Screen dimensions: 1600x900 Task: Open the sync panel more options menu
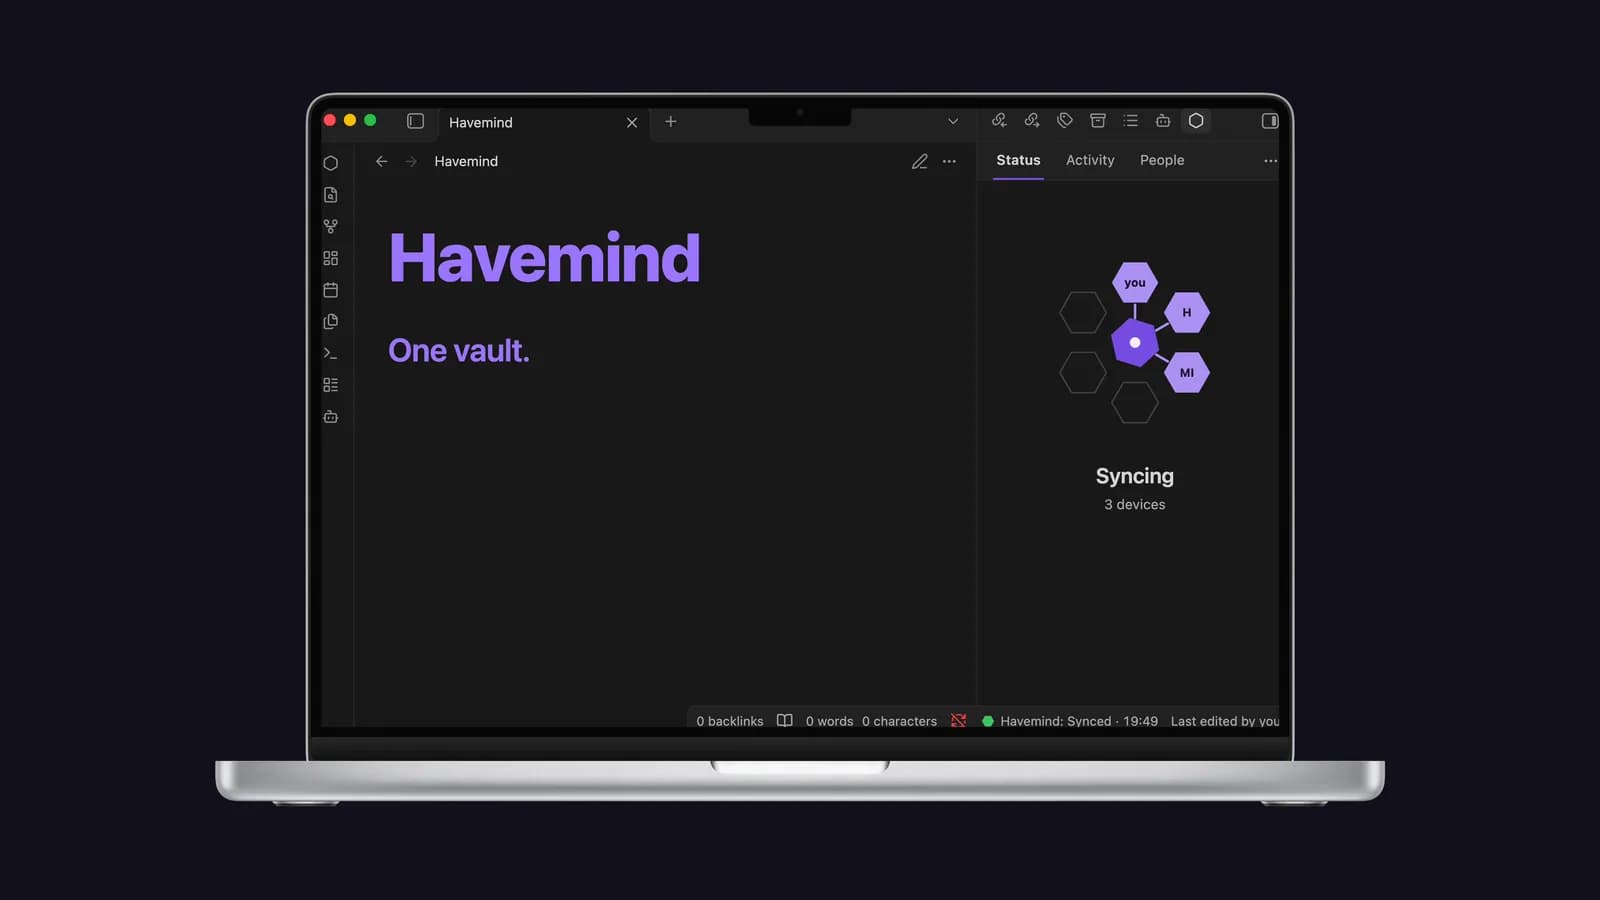(x=1270, y=161)
